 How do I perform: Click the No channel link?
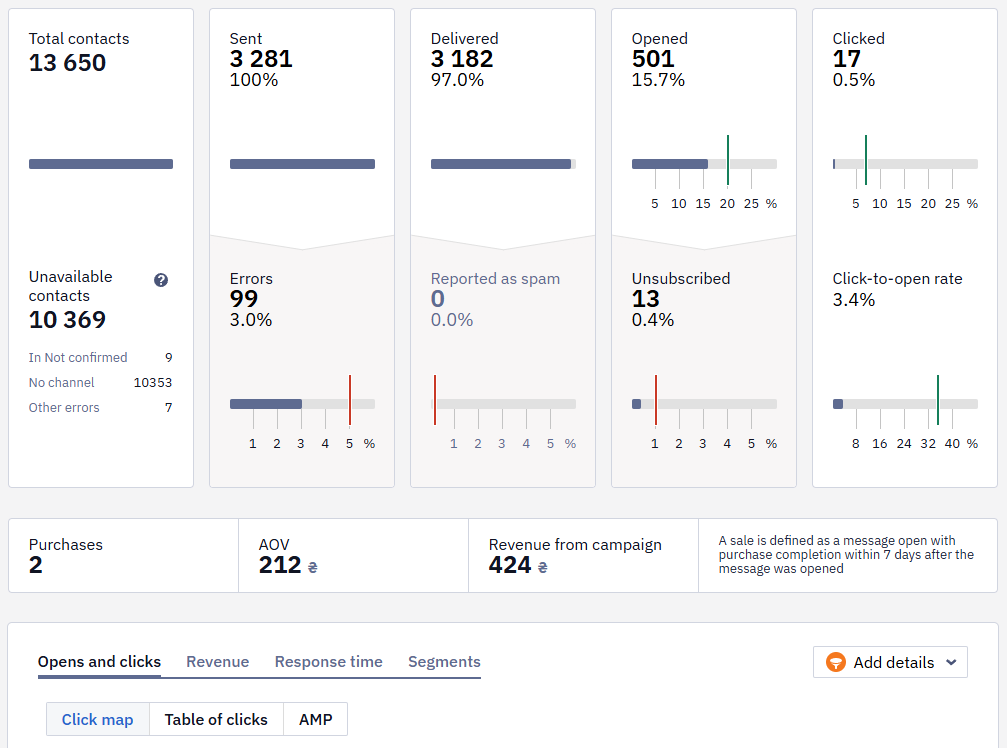[x=62, y=383]
